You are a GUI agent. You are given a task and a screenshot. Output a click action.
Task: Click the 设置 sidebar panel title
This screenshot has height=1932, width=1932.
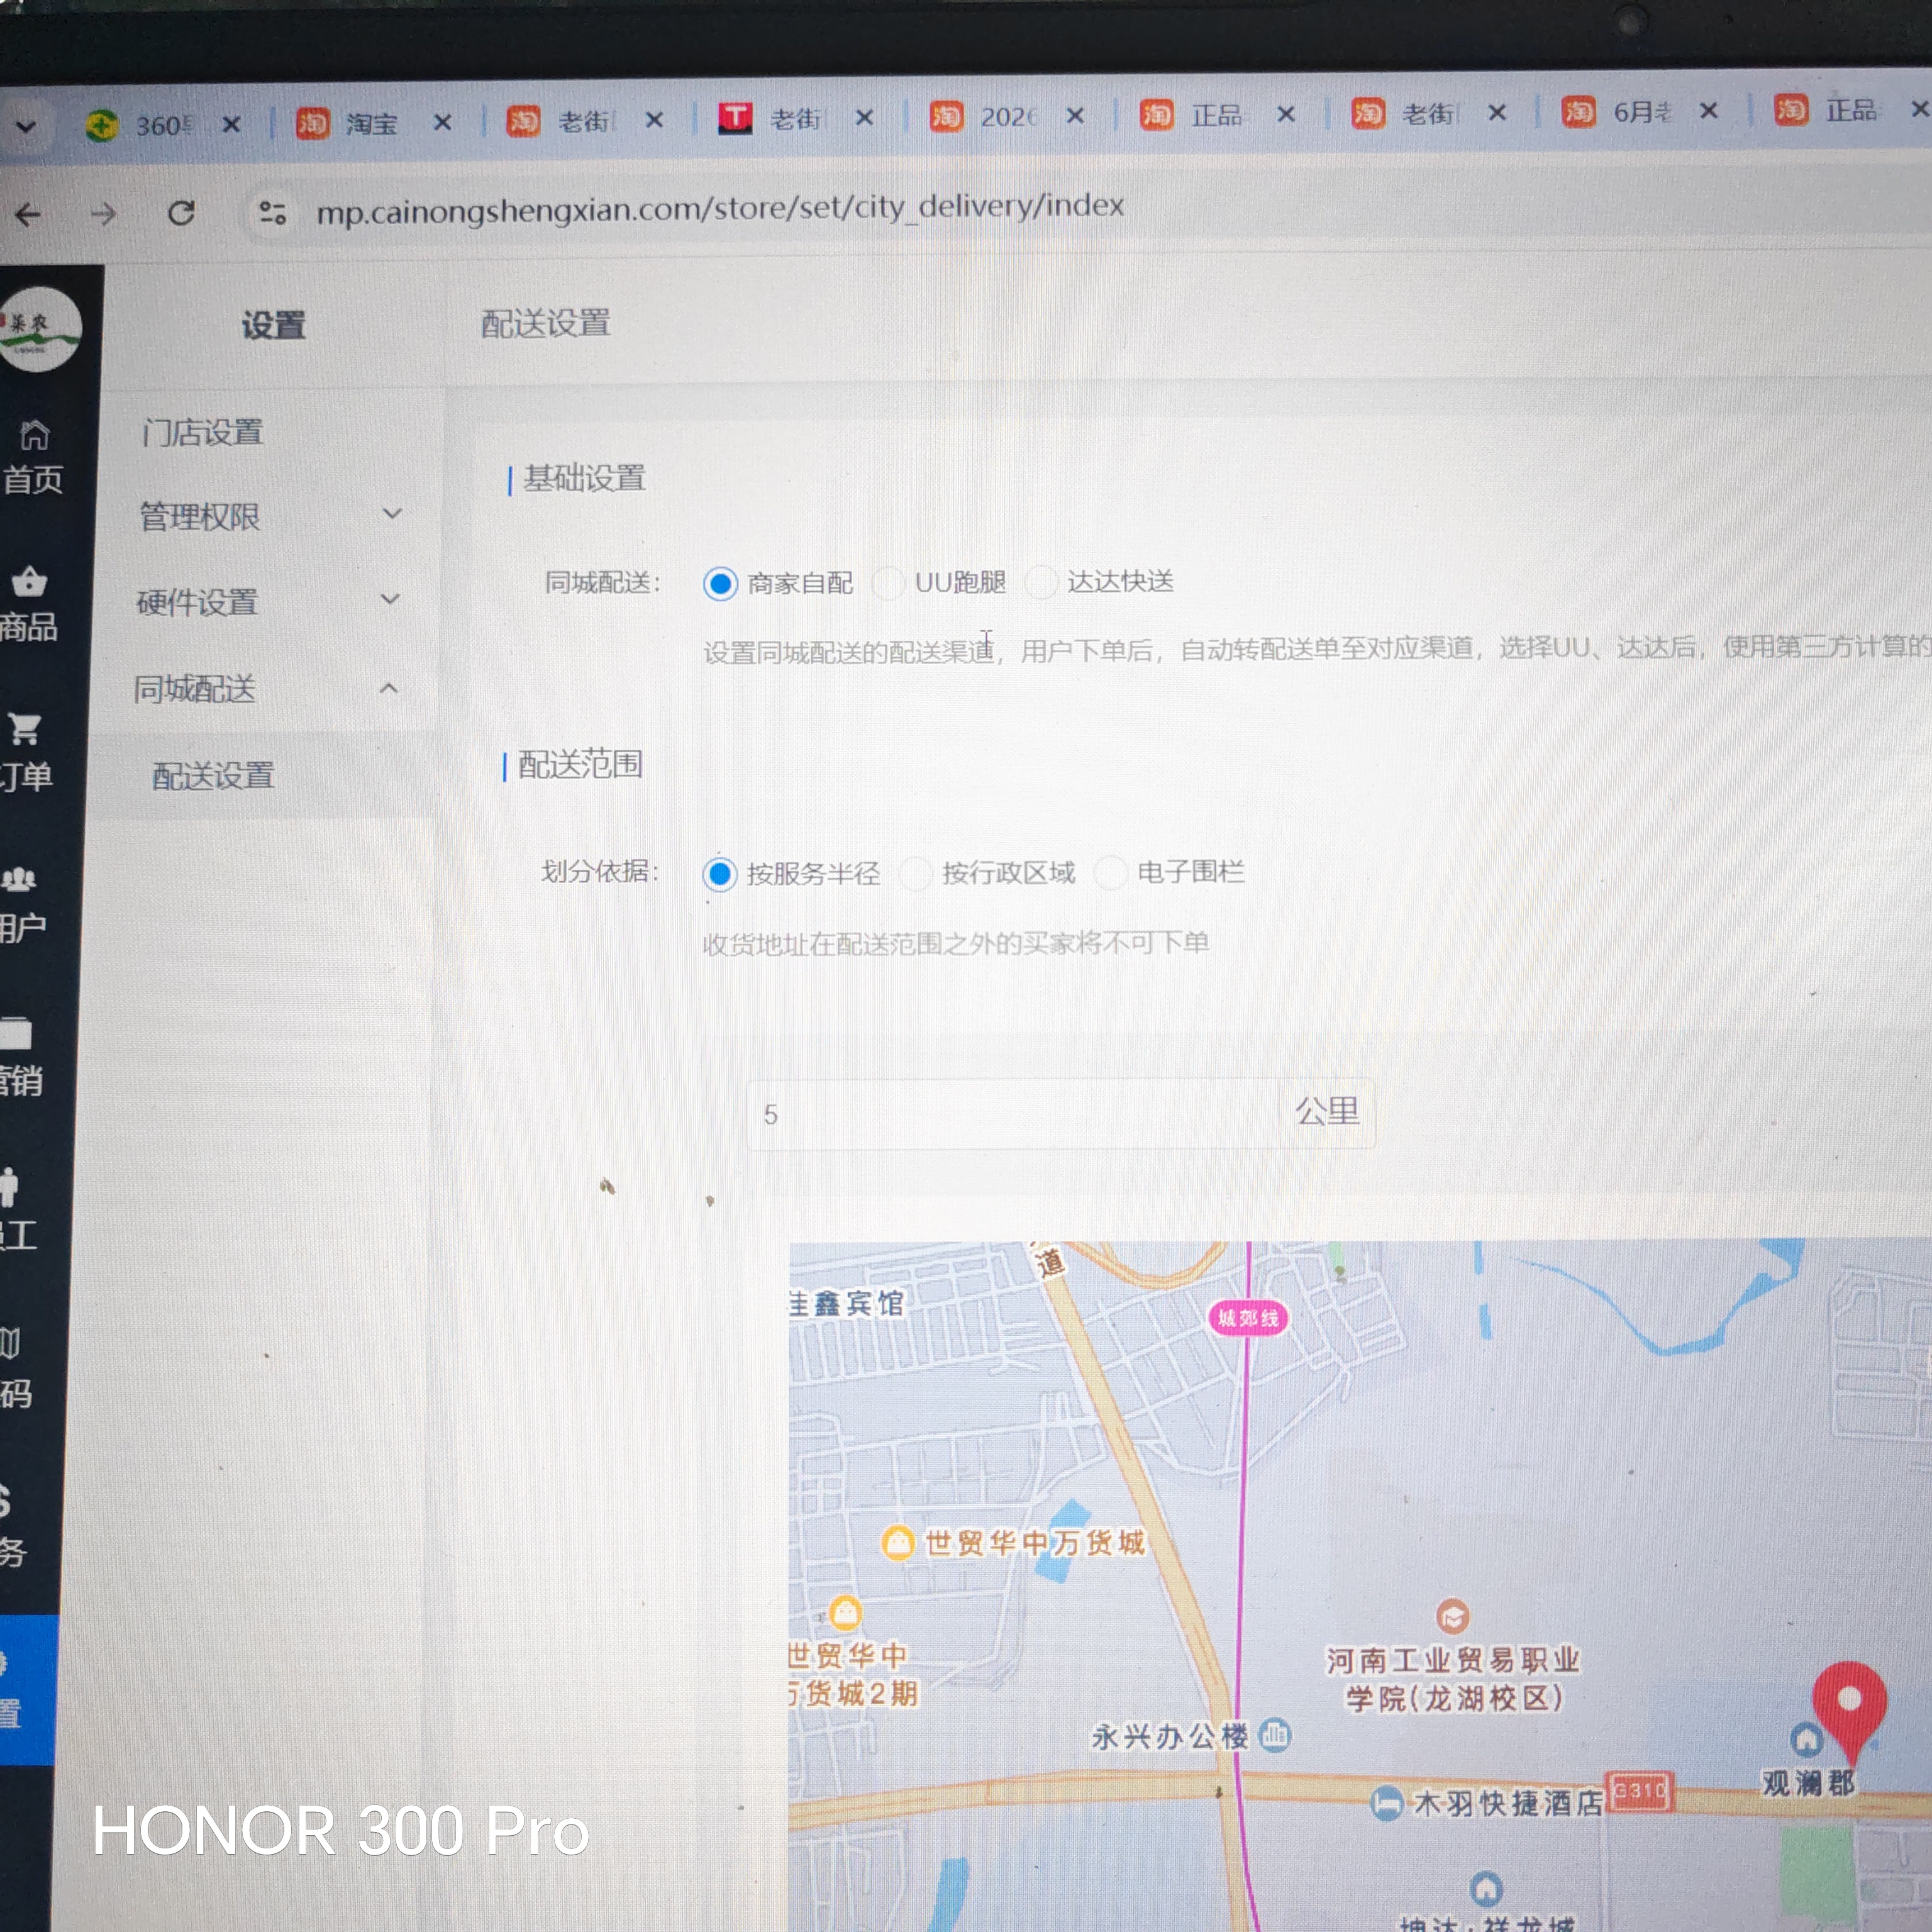[273, 325]
